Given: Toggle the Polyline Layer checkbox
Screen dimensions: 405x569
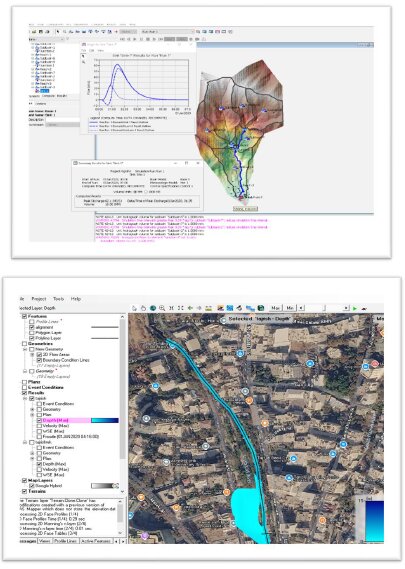Looking at the screenshot, I should point(32,338).
